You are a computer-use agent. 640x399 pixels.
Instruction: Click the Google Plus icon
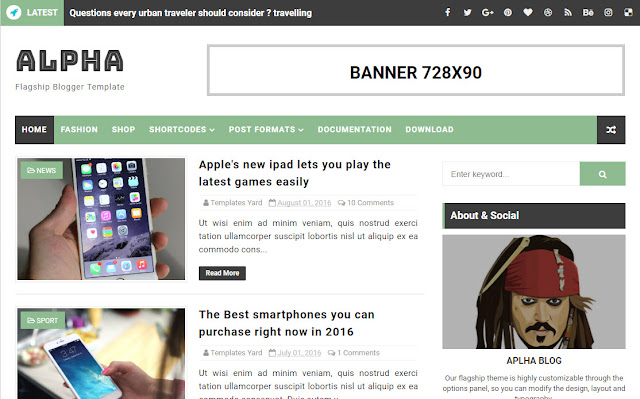[487, 12]
